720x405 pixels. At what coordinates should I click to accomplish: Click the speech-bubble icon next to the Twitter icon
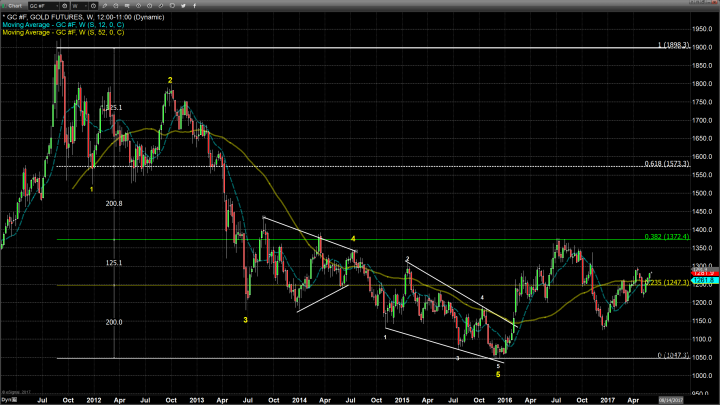[x=172, y=6]
